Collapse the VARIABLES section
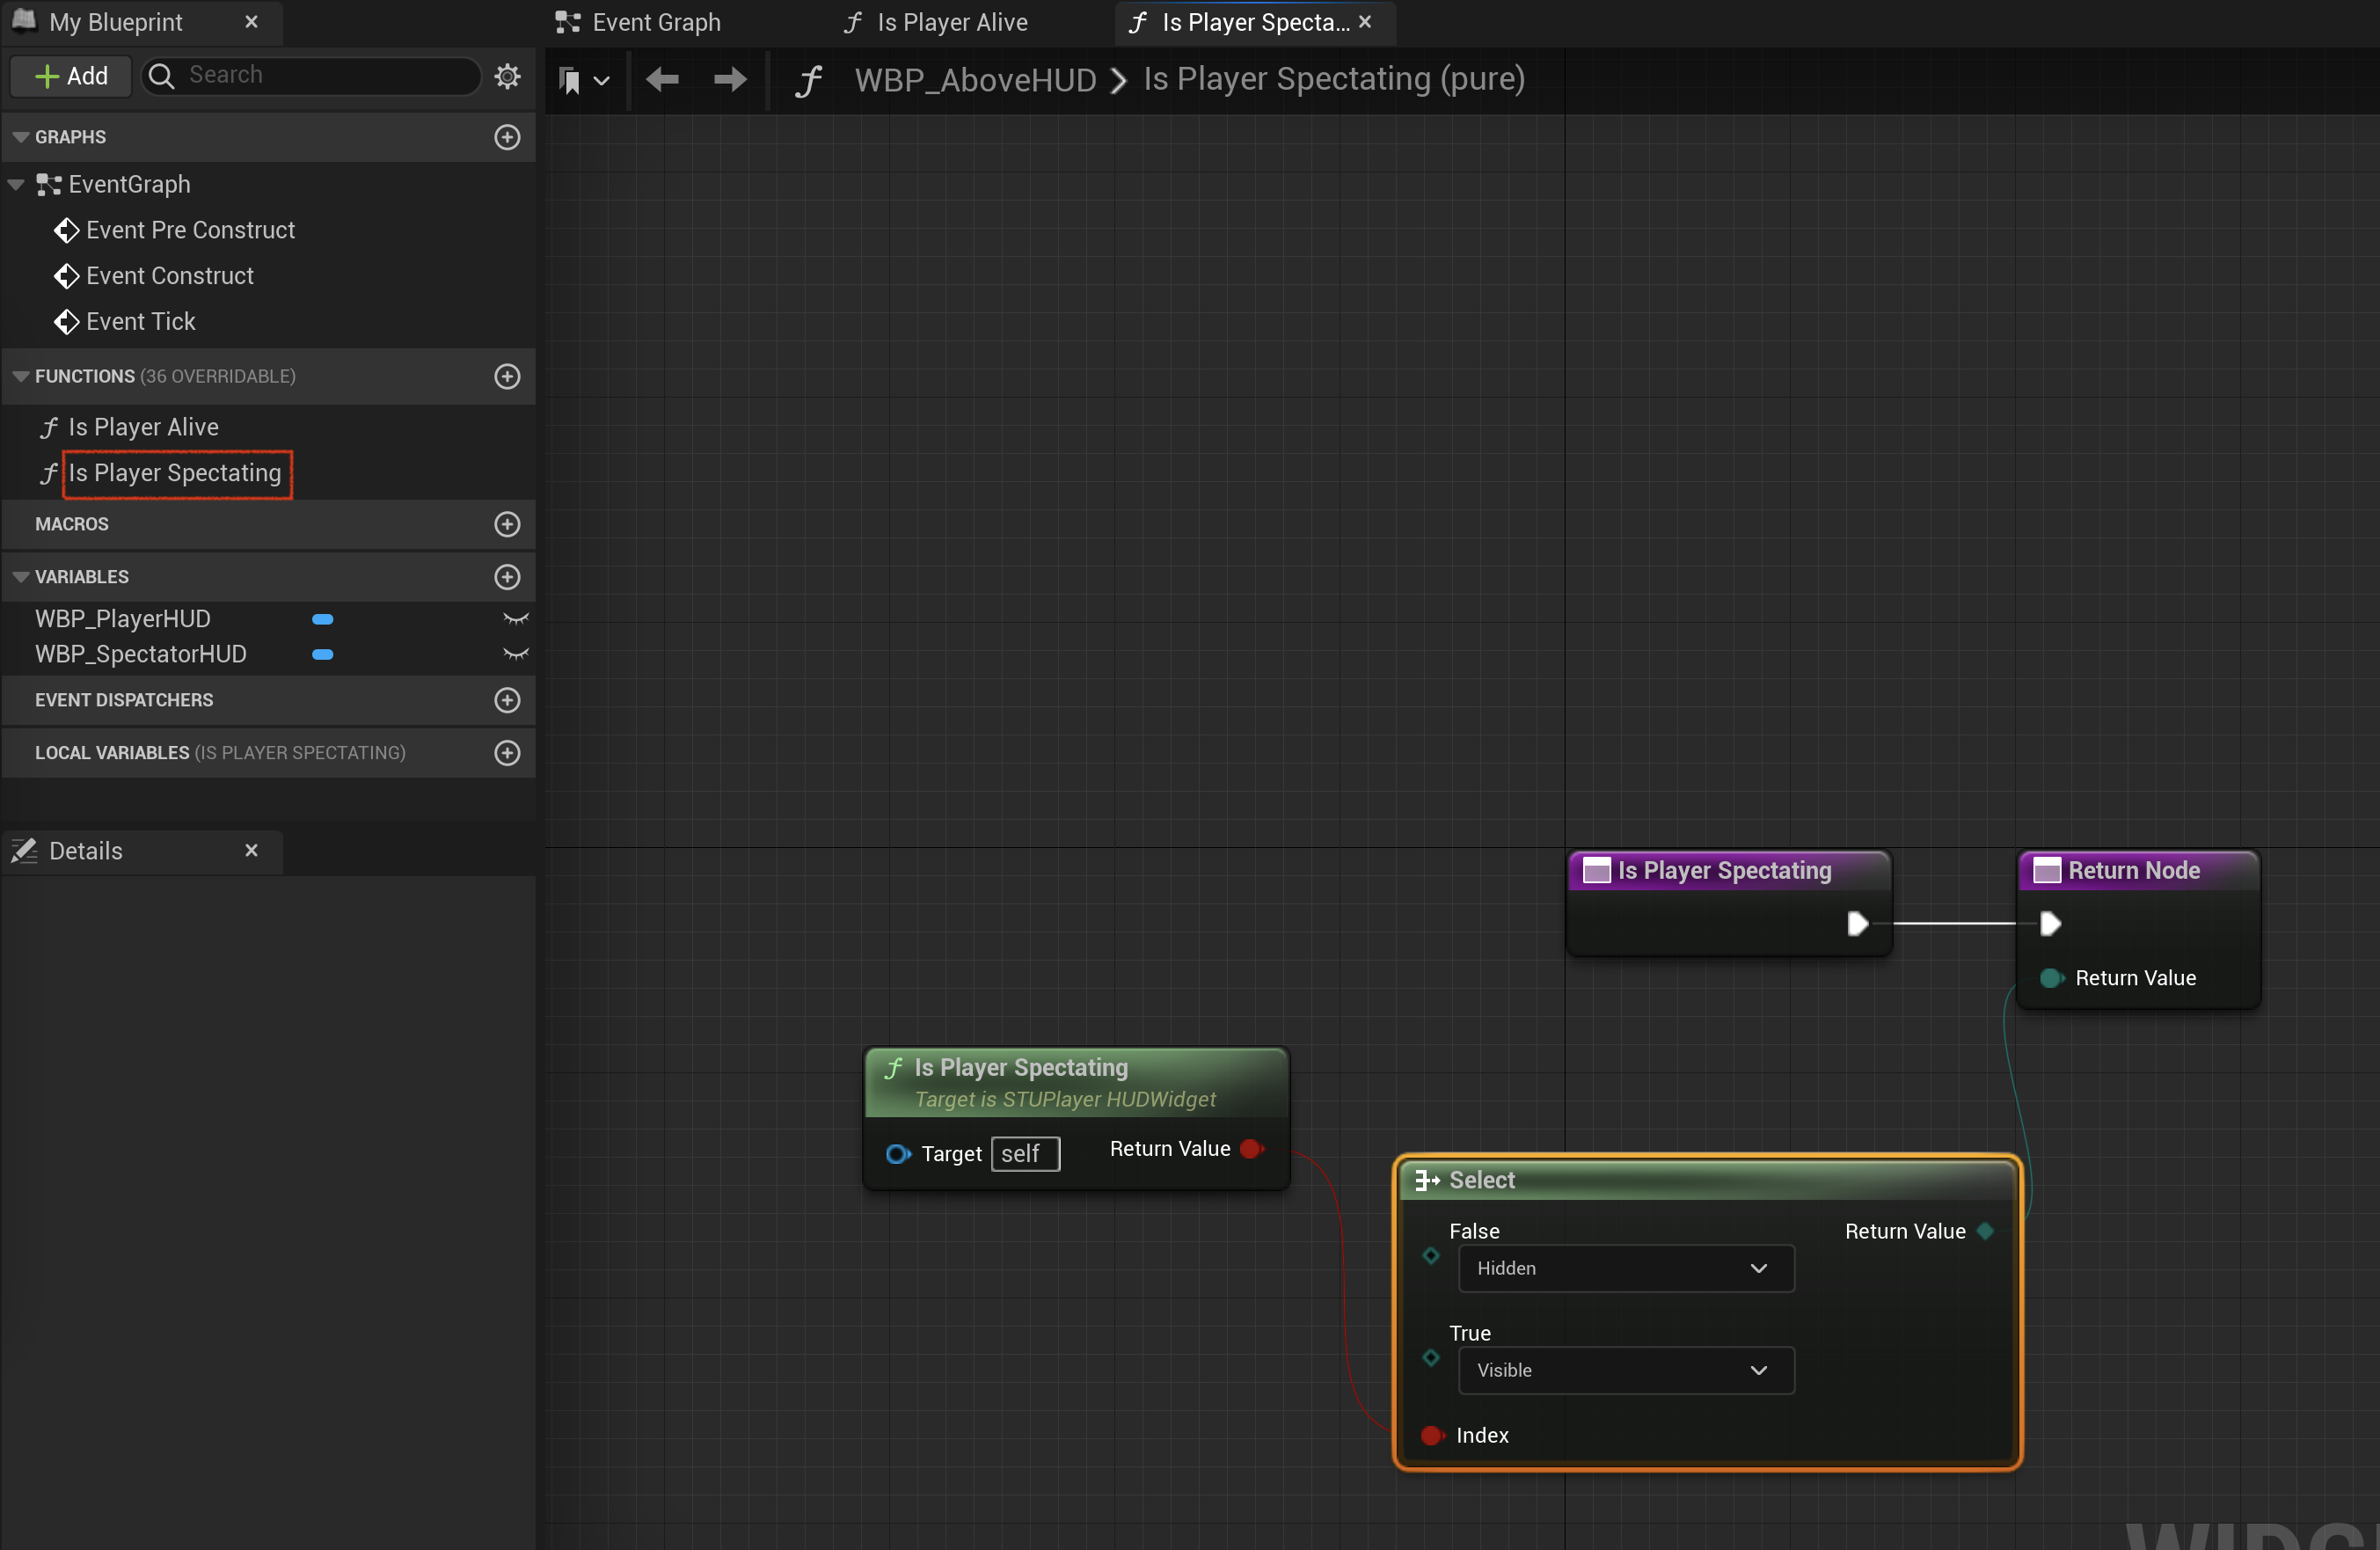 (20, 577)
